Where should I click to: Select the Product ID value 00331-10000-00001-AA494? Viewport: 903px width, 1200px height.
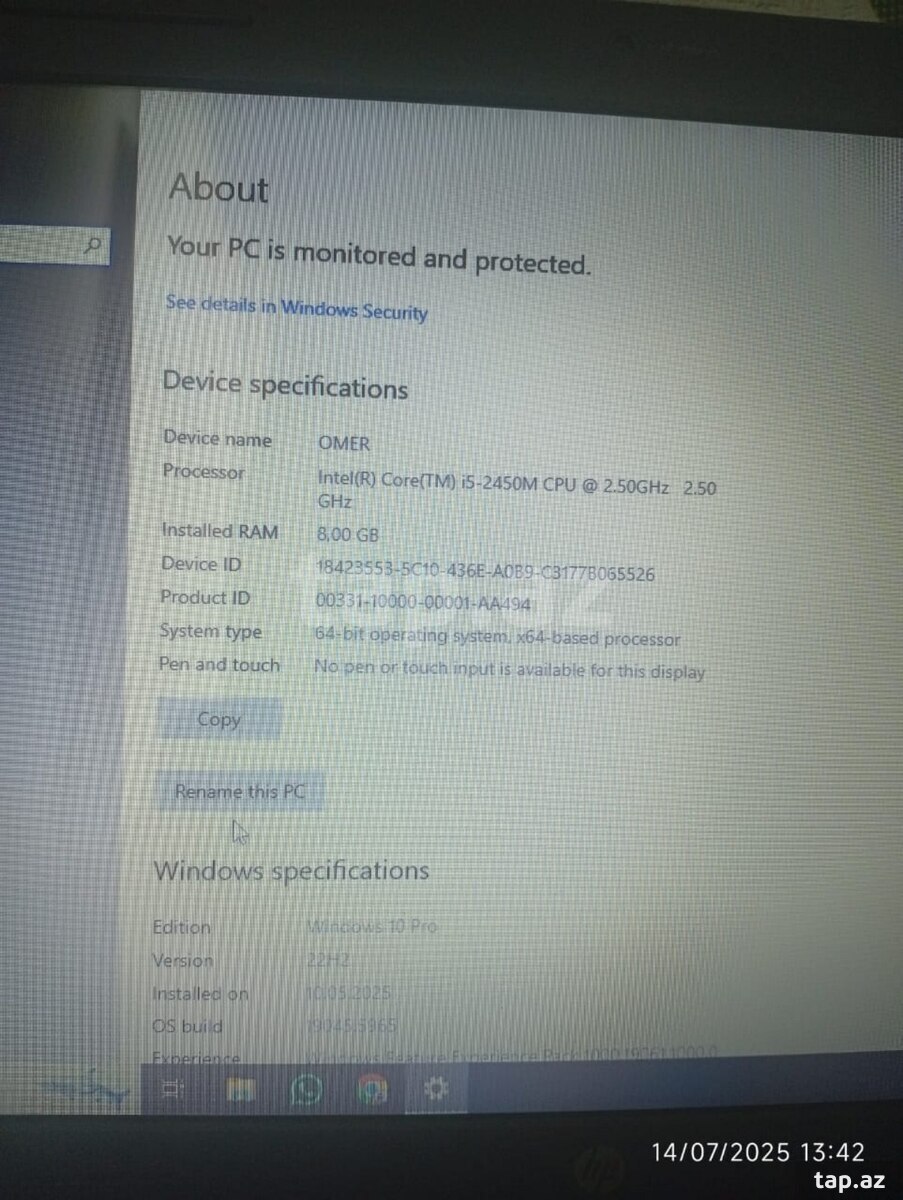[423, 603]
